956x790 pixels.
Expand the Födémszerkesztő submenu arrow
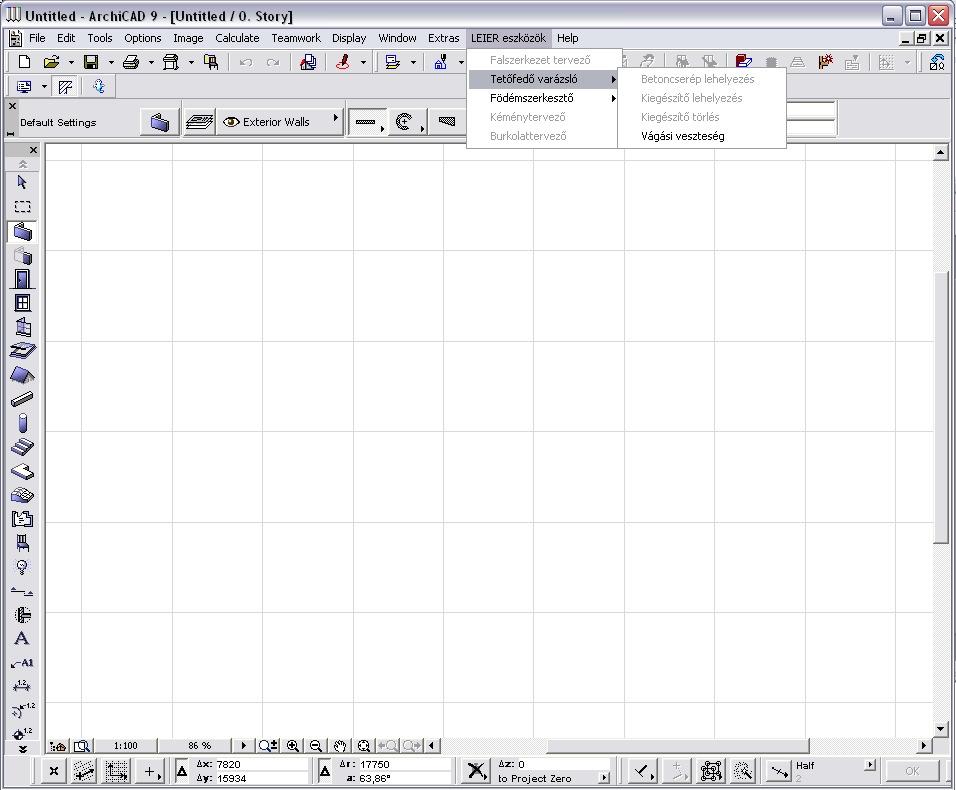click(x=613, y=98)
